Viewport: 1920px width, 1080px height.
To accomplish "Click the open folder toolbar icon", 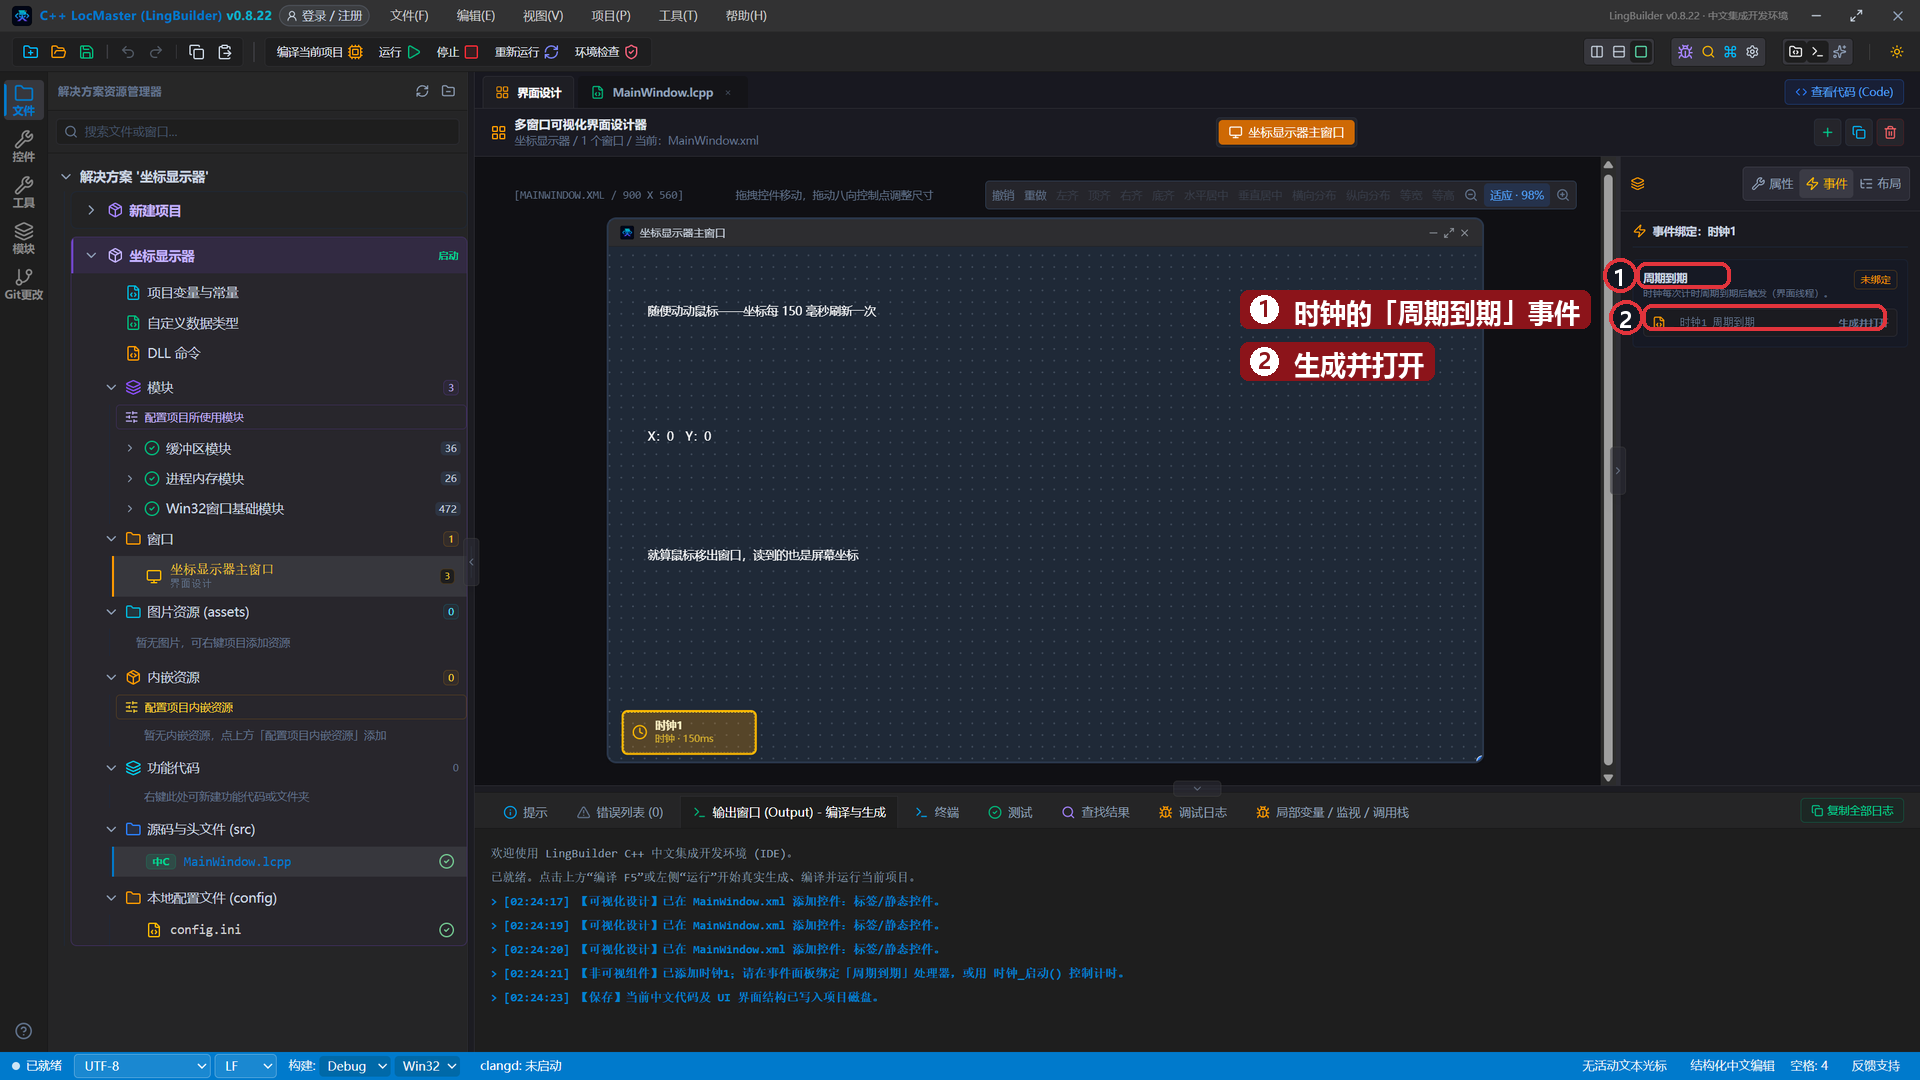I will pos(58,52).
